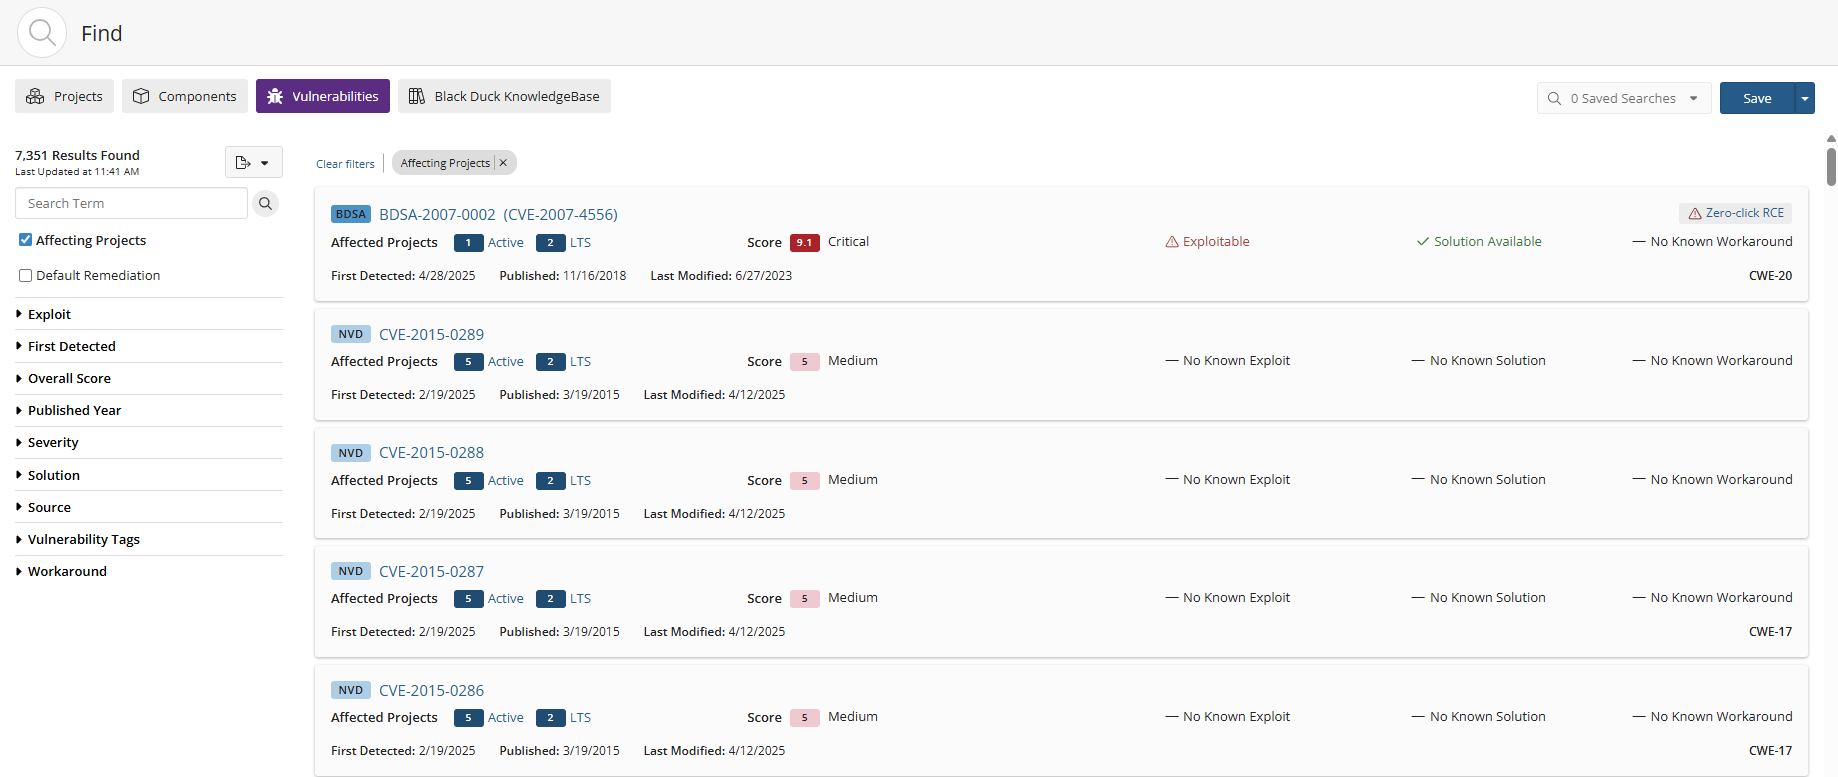The image size is (1838, 777).
Task: Click NVD badge for CVE-2015-0287
Action: pos(351,571)
